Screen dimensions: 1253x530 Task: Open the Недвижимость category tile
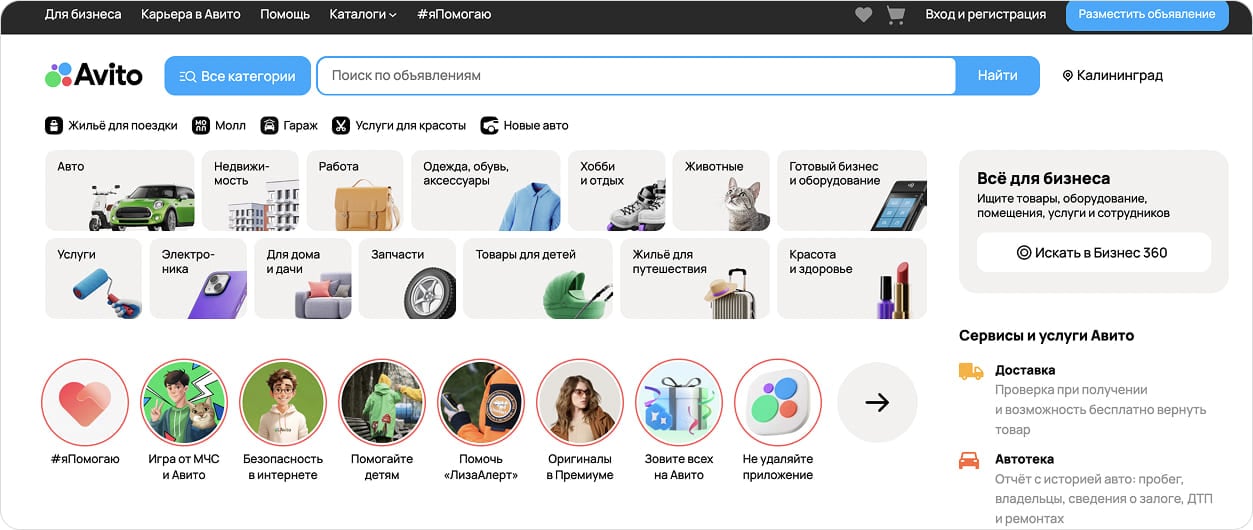[251, 191]
